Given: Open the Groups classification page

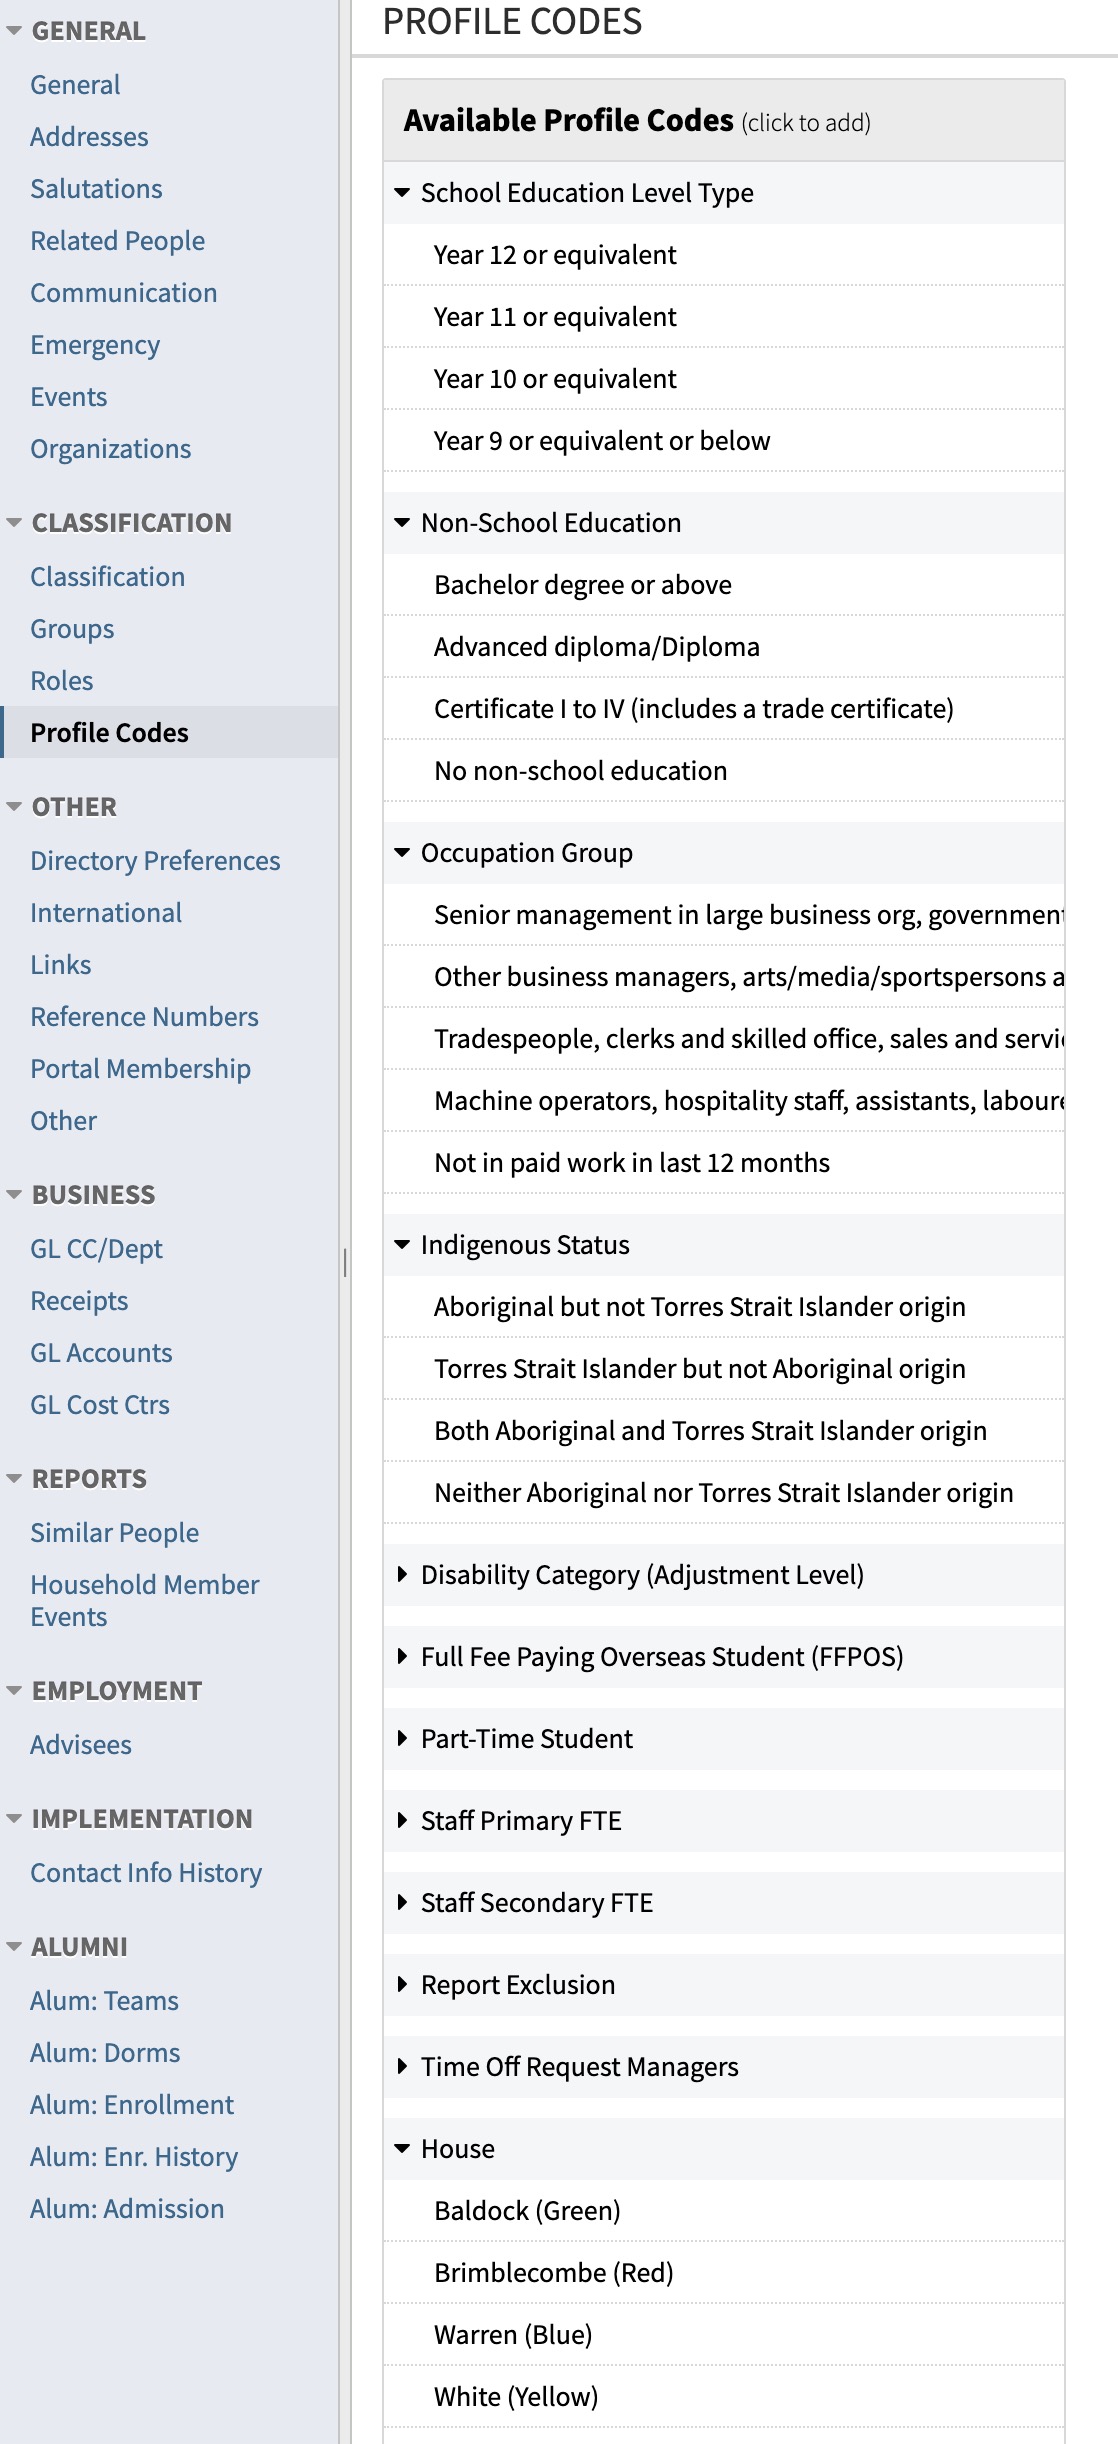Looking at the screenshot, I should (x=72, y=629).
